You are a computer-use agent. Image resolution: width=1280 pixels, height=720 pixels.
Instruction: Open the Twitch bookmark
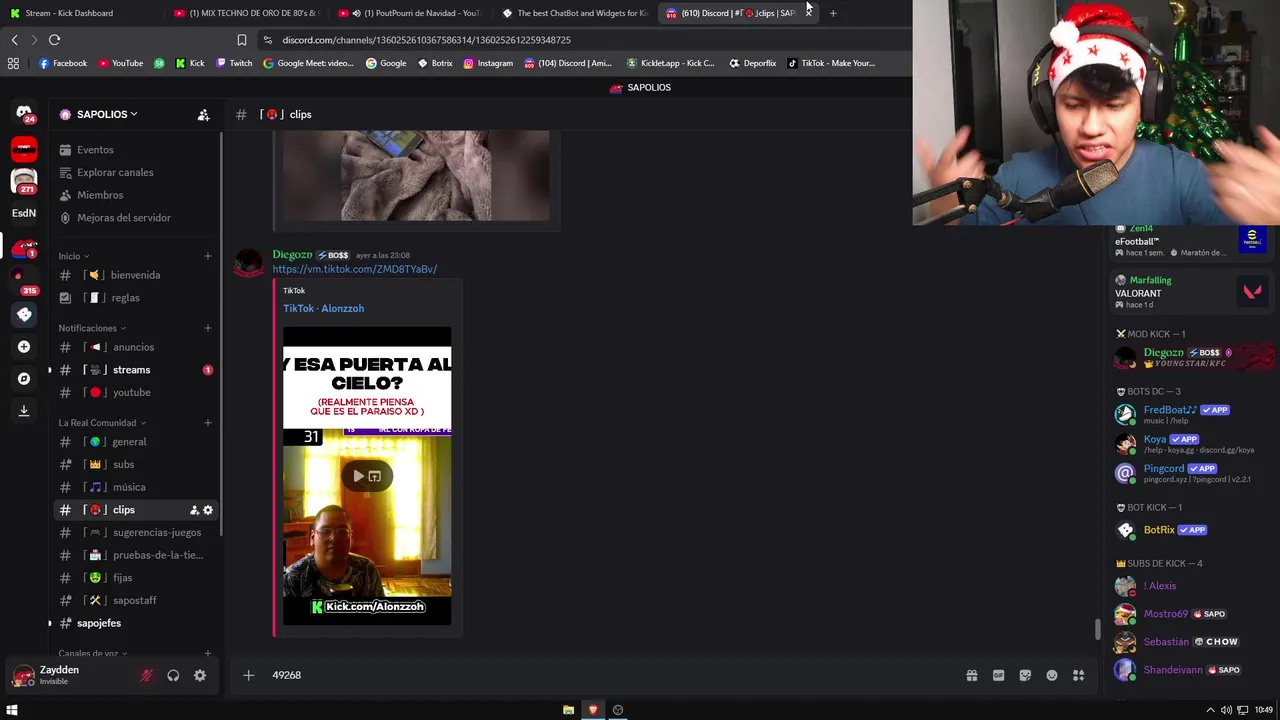point(234,63)
